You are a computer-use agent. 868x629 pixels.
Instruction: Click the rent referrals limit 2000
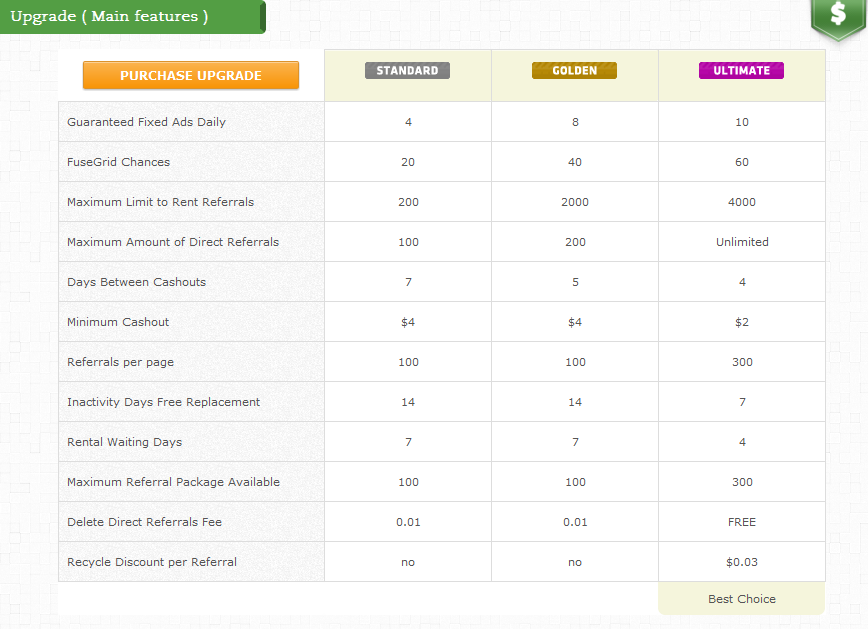point(575,202)
